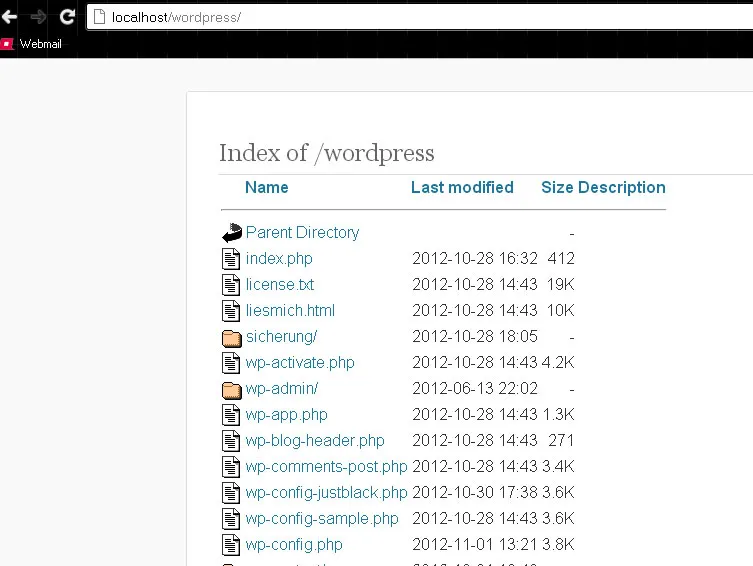Click size '271' of wp-blog-header.php
Viewport: 753px width, 566px height.
[x=561, y=440]
